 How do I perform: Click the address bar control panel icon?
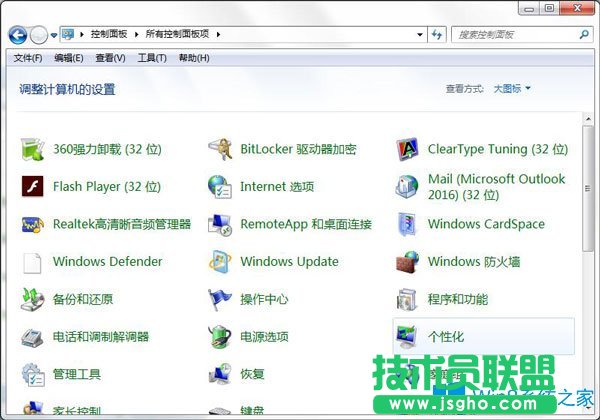[x=68, y=34]
